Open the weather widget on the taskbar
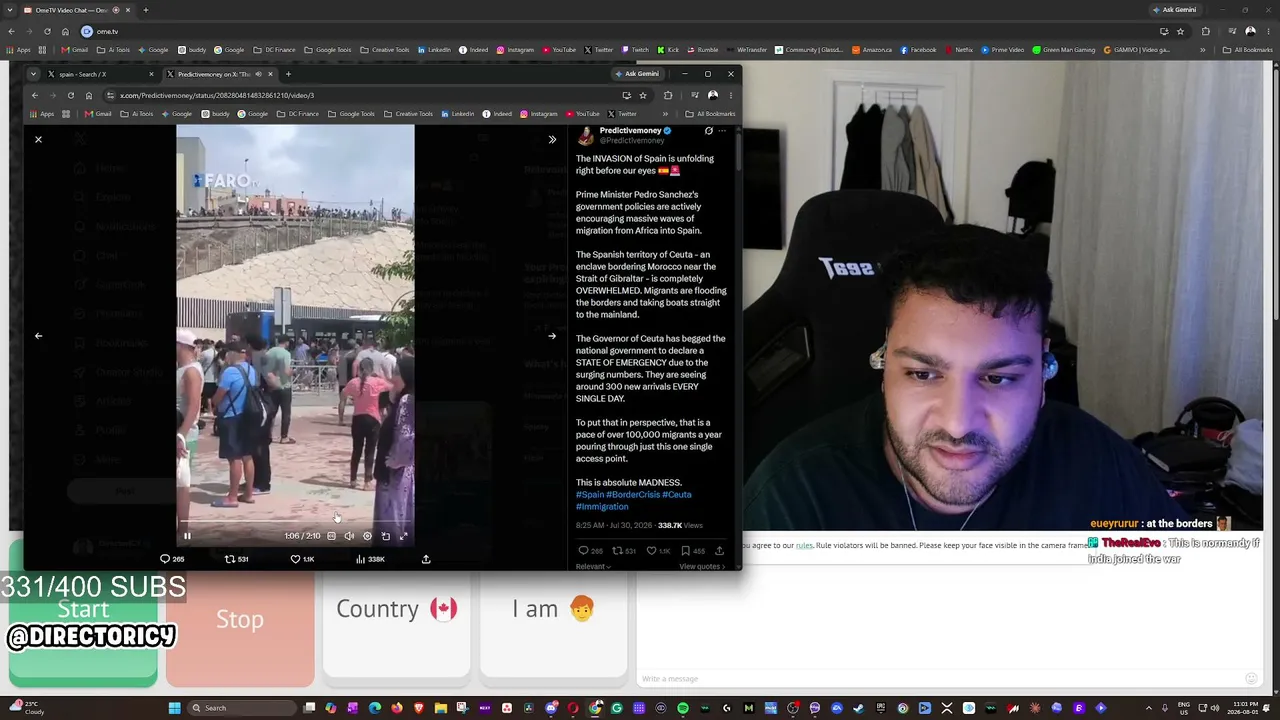The width and height of the screenshot is (1280, 720). coord(25,708)
